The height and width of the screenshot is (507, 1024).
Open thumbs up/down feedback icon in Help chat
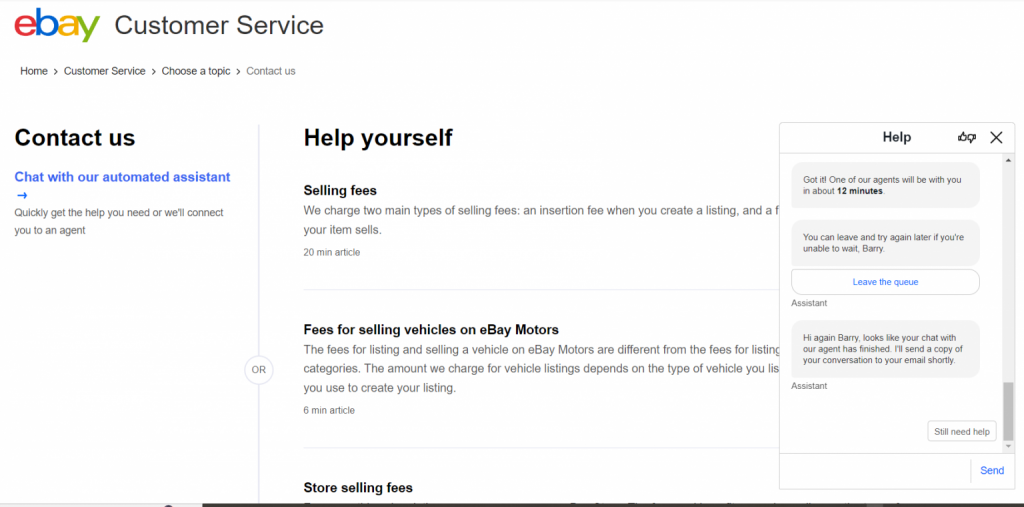(x=967, y=137)
